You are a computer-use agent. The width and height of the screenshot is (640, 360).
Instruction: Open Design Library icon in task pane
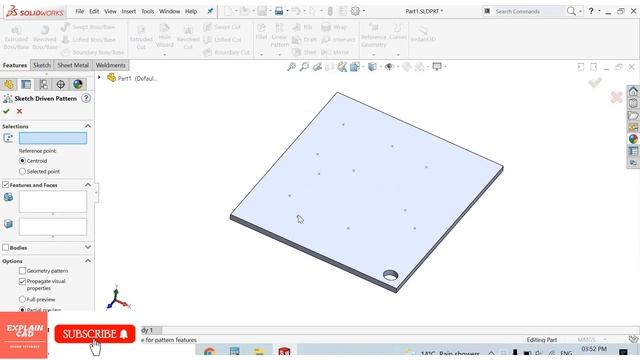[x=633, y=103]
